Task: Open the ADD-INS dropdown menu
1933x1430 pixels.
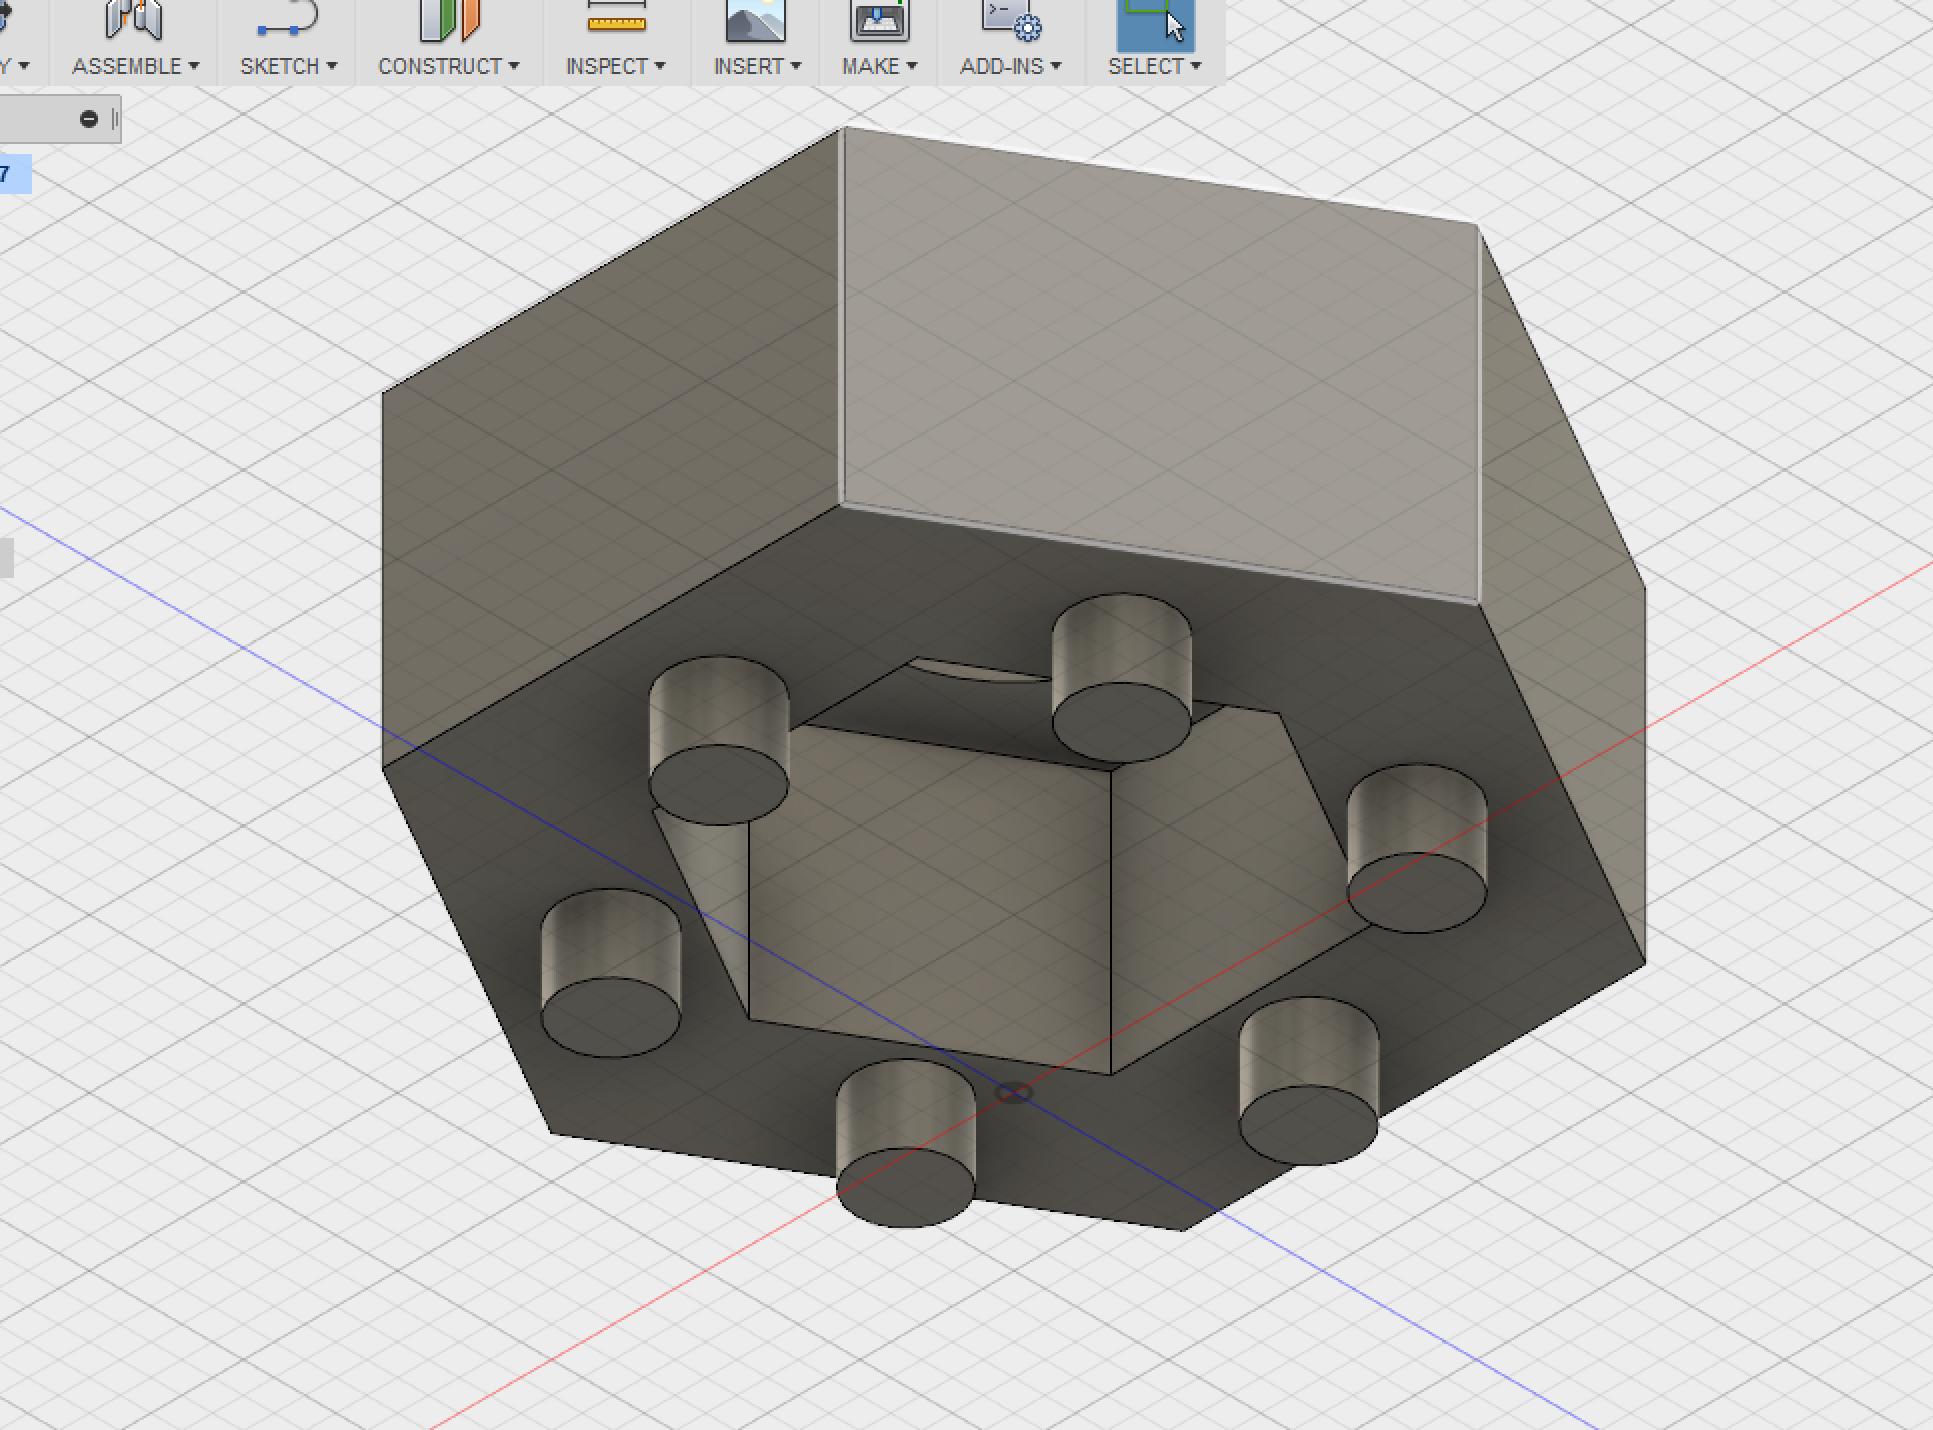Action: 1011,66
